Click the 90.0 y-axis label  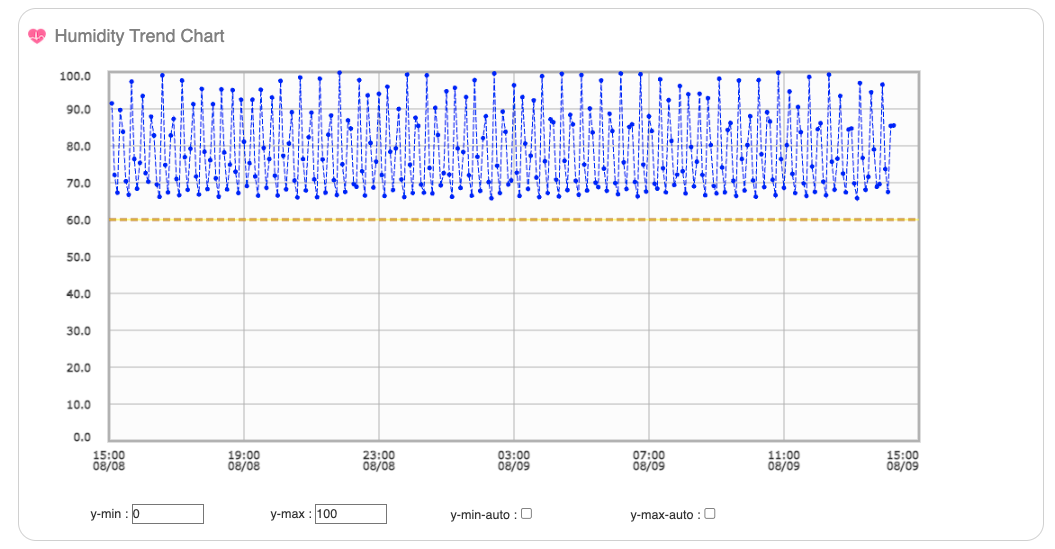(x=78, y=110)
